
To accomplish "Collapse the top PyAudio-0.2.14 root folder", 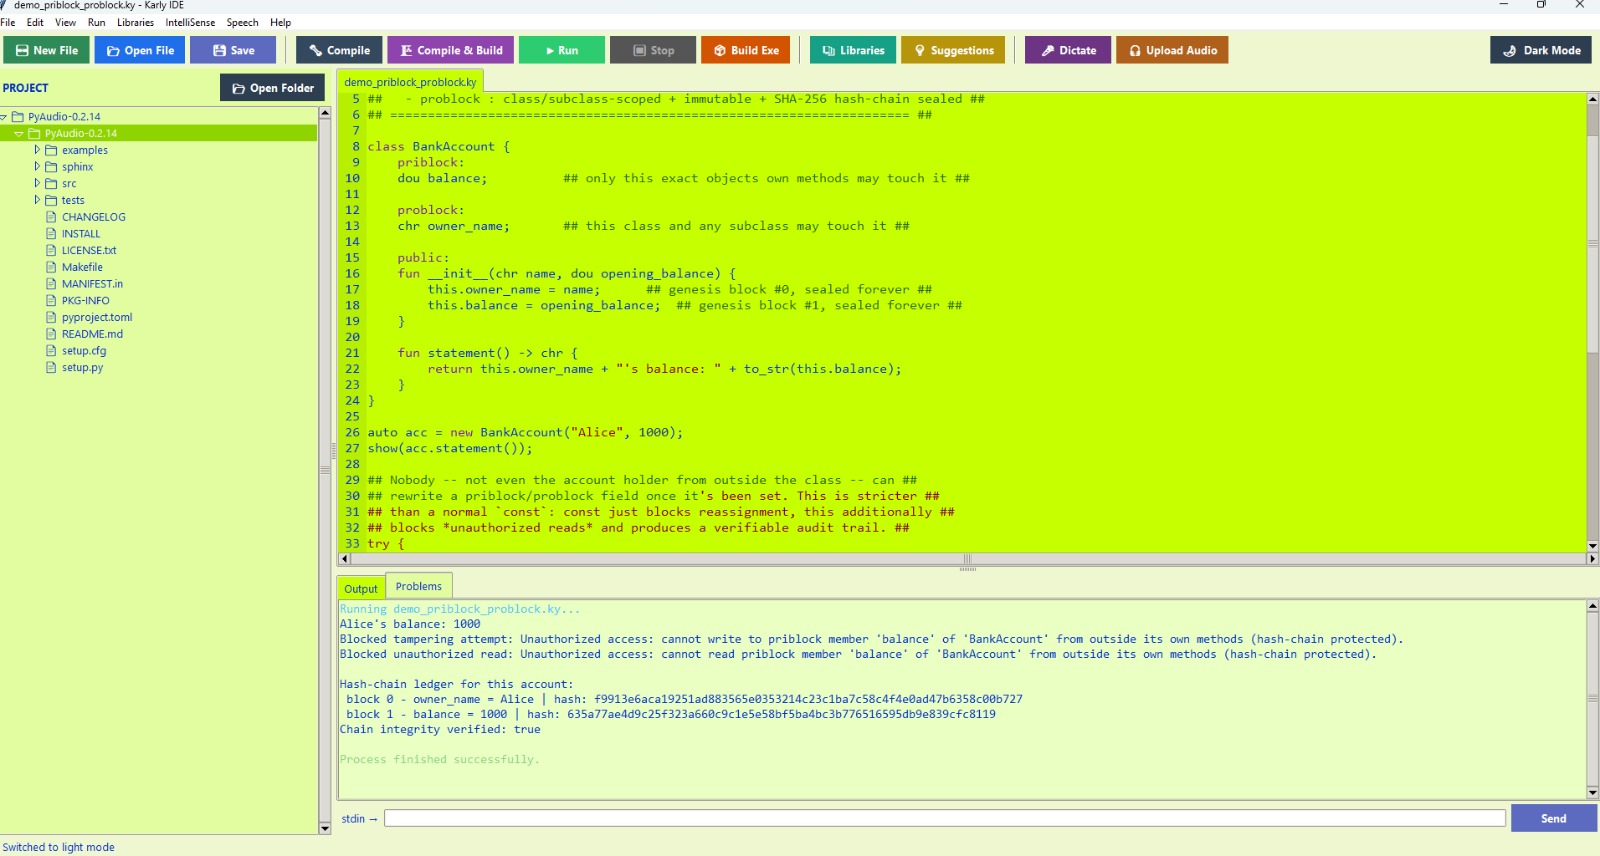I will 4,117.
